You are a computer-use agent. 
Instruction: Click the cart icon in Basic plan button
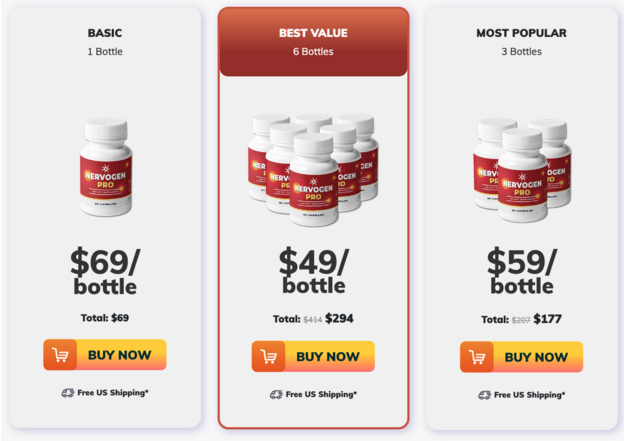tap(60, 355)
